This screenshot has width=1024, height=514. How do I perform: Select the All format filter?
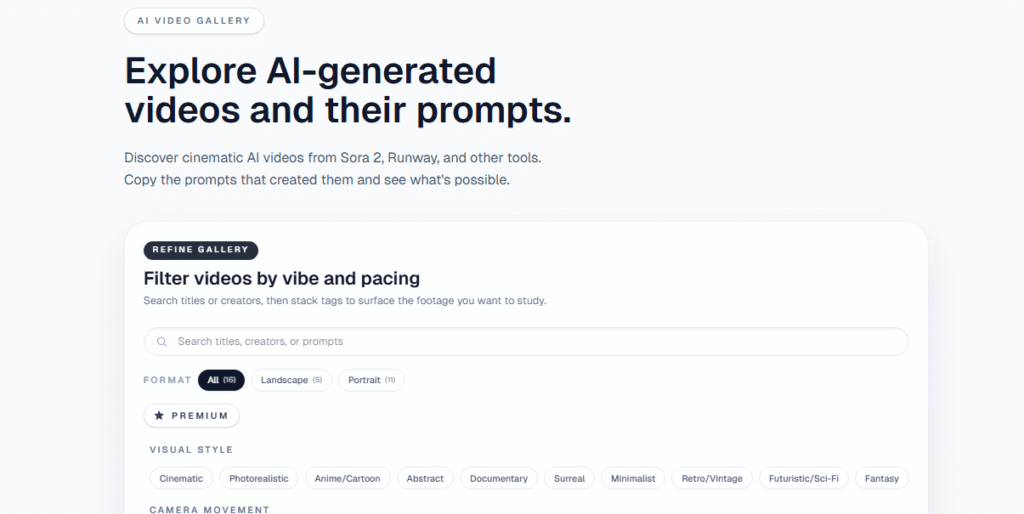(x=221, y=380)
